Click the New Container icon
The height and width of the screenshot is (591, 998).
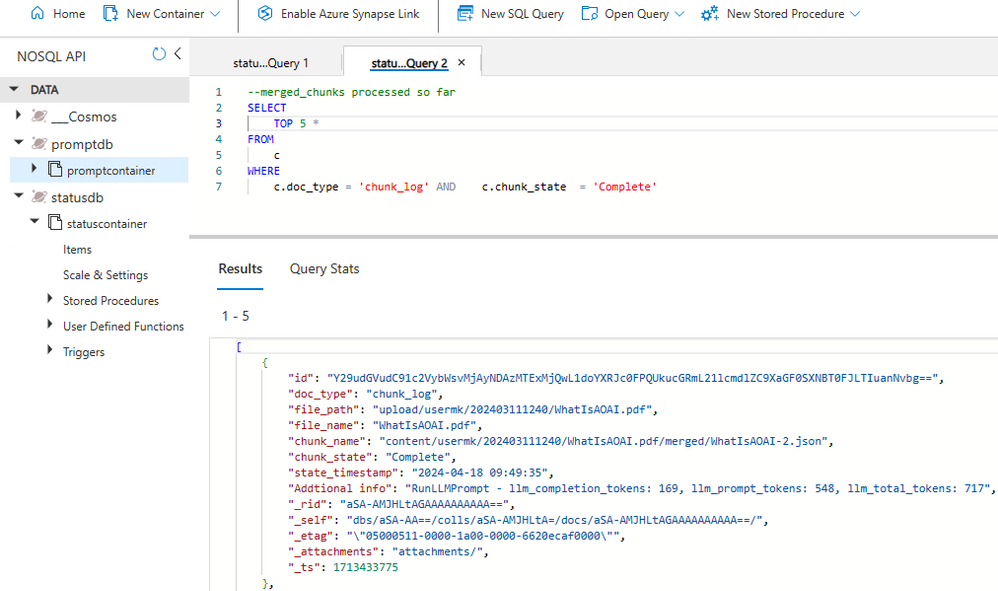[x=111, y=13]
